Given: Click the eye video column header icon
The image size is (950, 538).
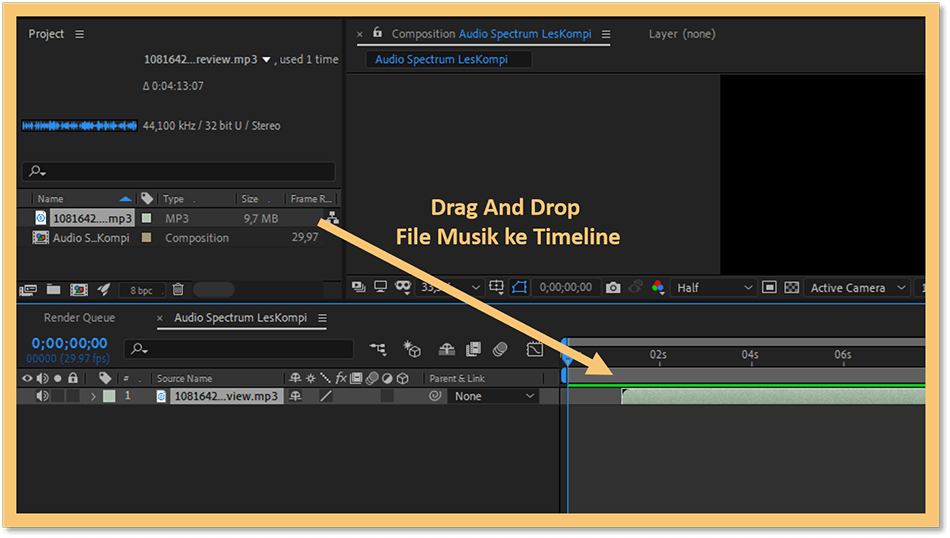Looking at the screenshot, I should [x=27, y=378].
